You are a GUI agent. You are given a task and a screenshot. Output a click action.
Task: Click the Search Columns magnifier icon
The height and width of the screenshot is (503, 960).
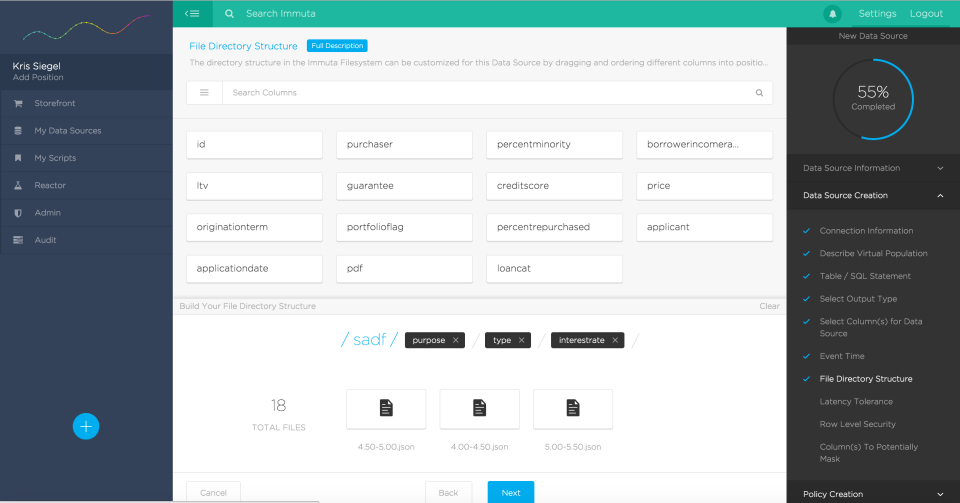759,93
